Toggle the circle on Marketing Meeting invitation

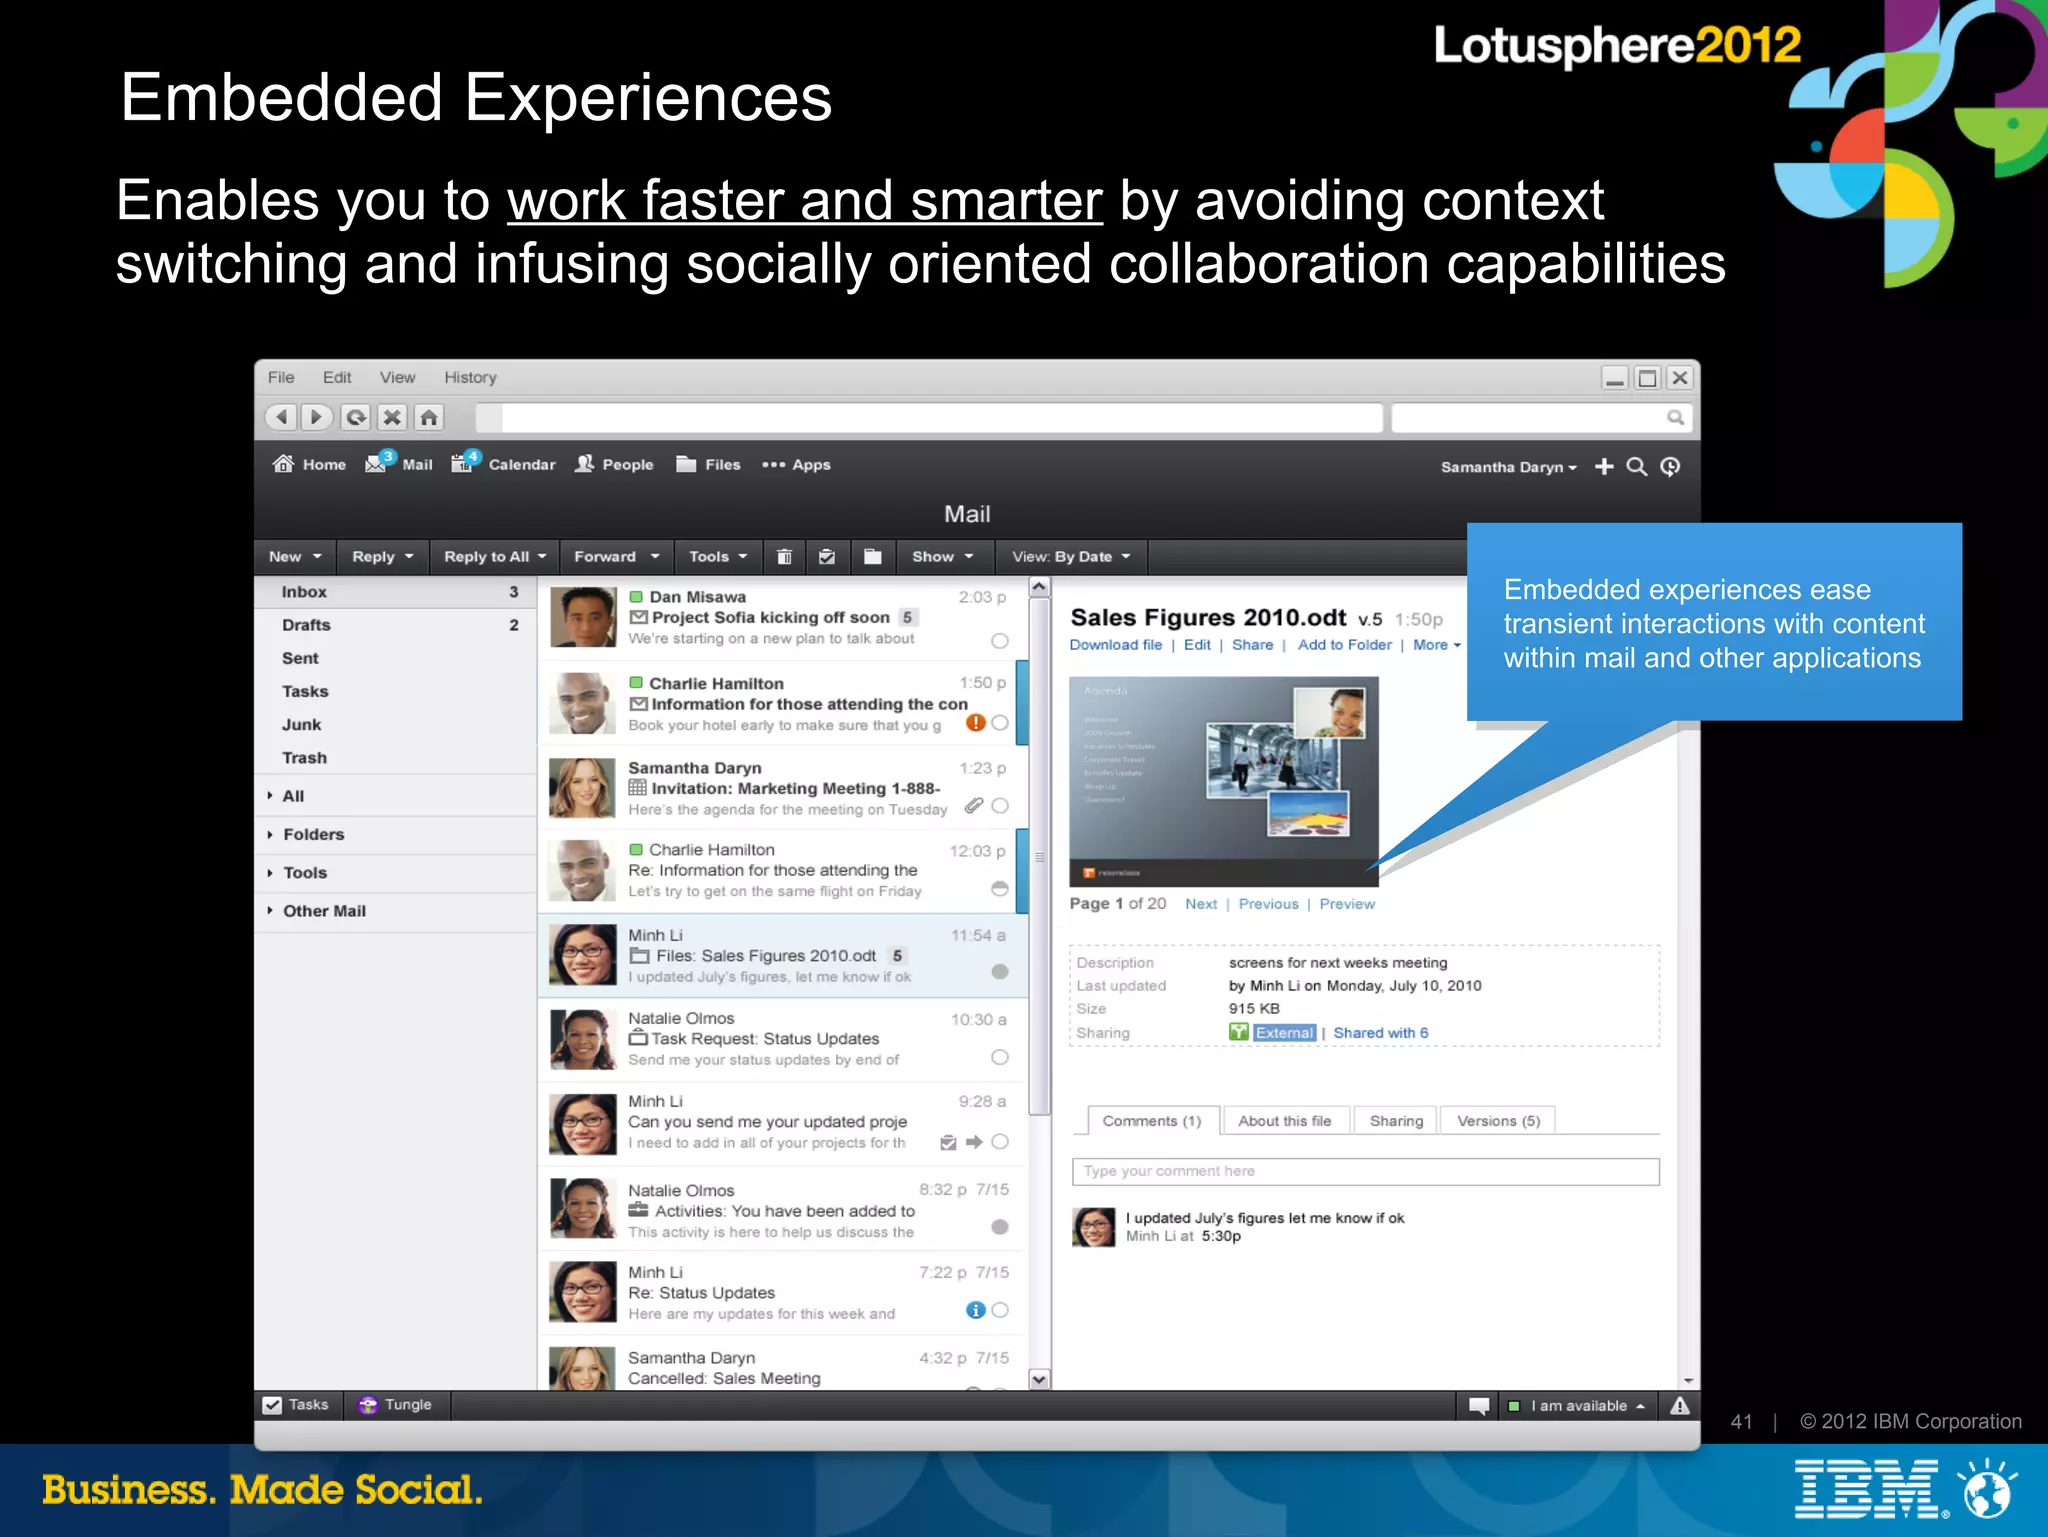(1000, 805)
